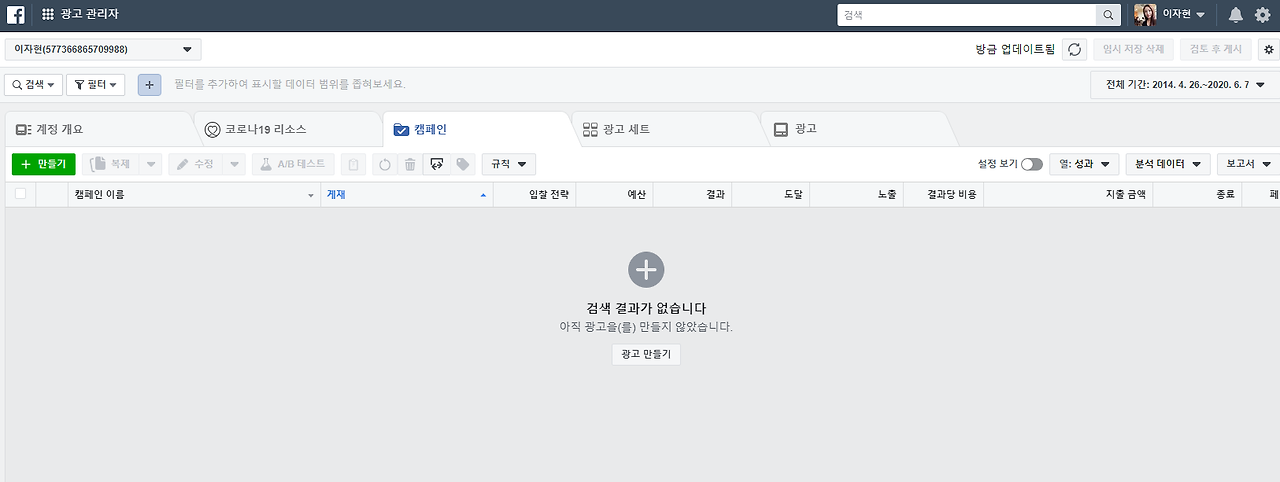
Task: Click the tag label icon
Action: [x=462, y=164]
